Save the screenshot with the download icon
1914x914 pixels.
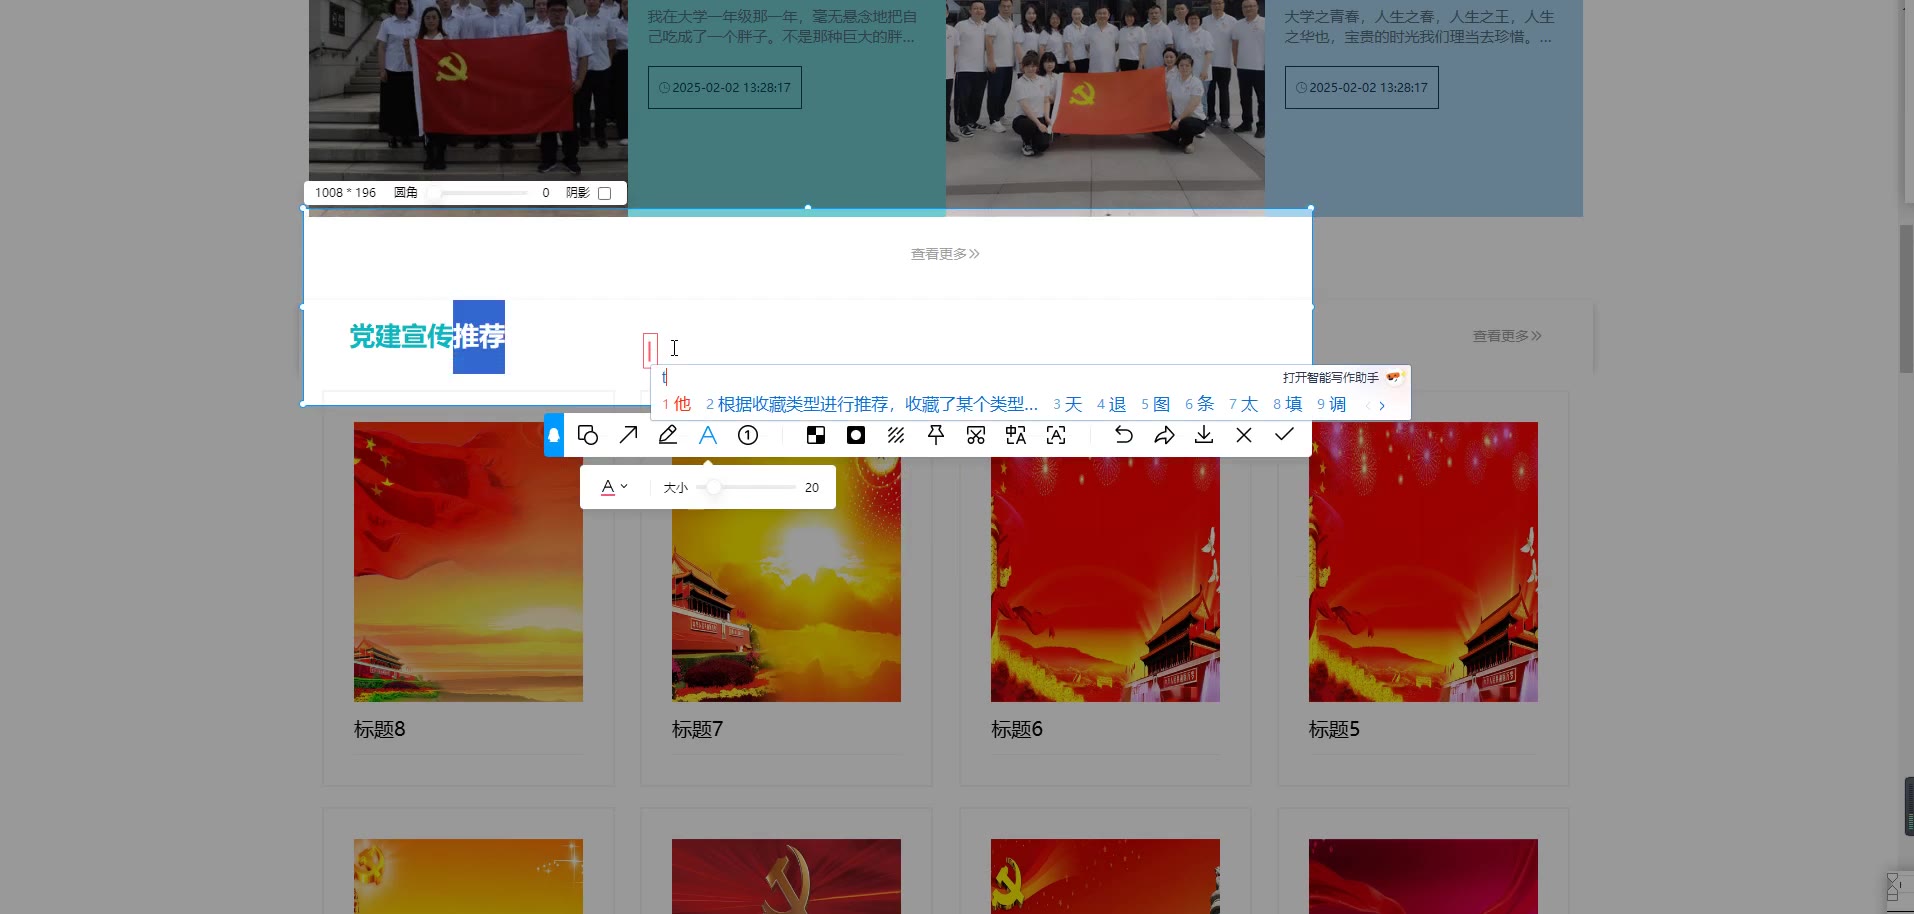click(1204, 435)
